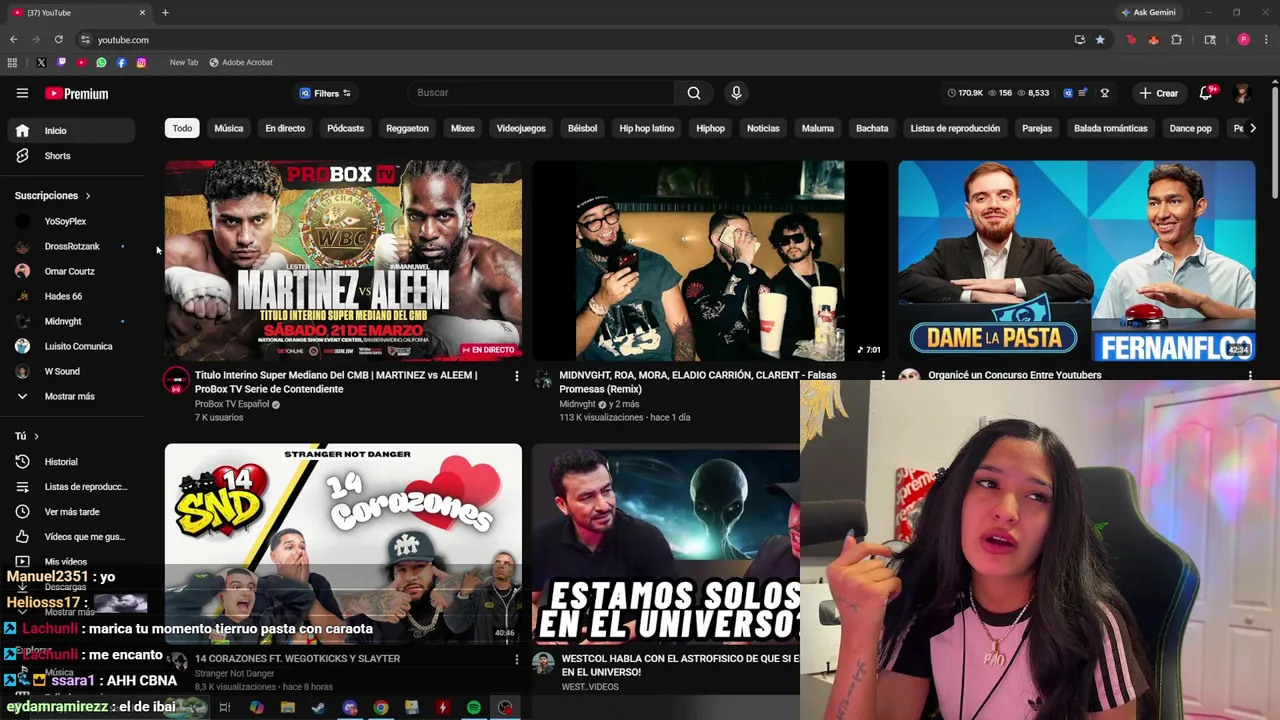The width and height of the screenshot is (1280, 720).
Task: Select the Reggaeton filter chip
Action: (x=407, y=128)
